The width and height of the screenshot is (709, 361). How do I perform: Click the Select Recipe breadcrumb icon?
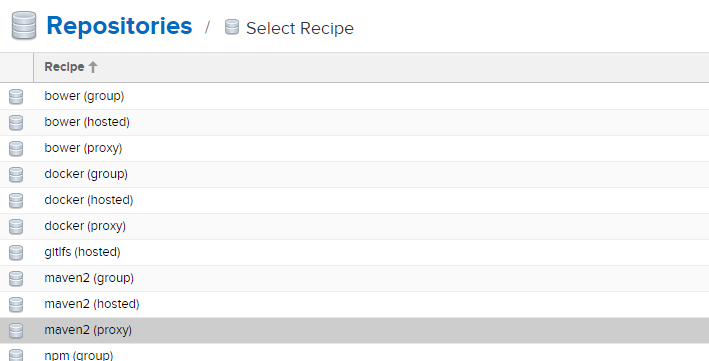click(232, 27)
